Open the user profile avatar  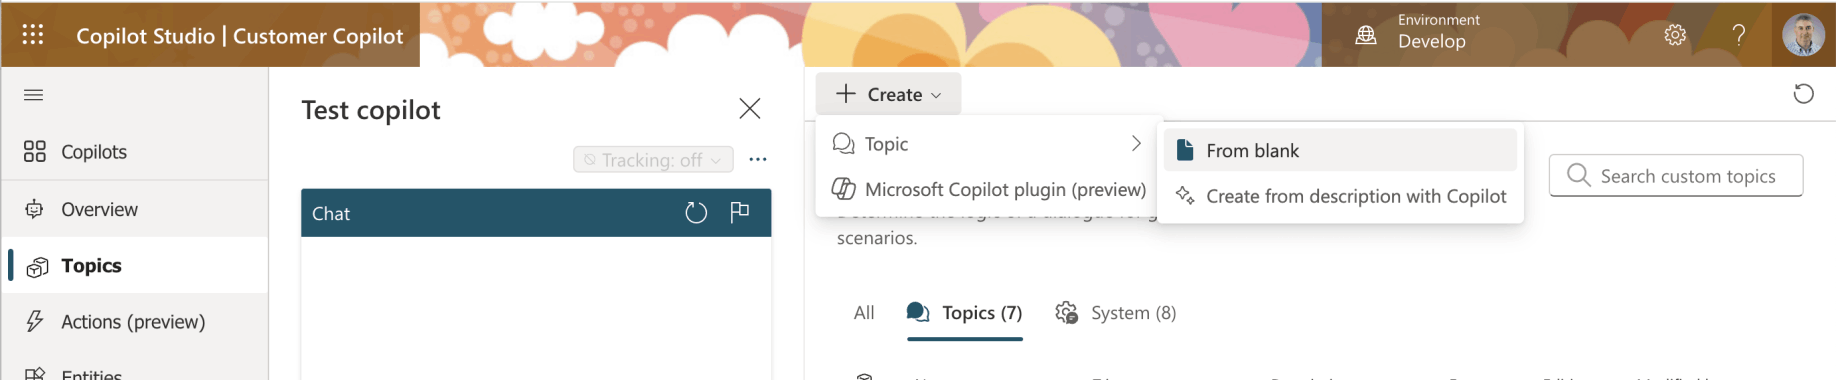(1803, 35)
